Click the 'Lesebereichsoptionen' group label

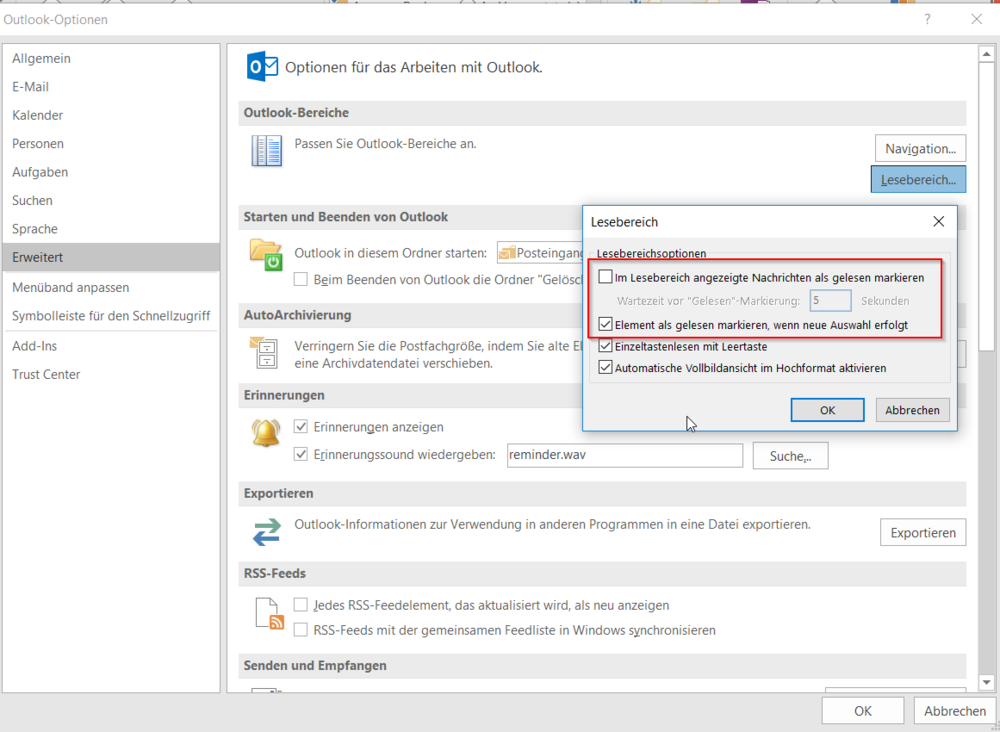coord(651,253)
